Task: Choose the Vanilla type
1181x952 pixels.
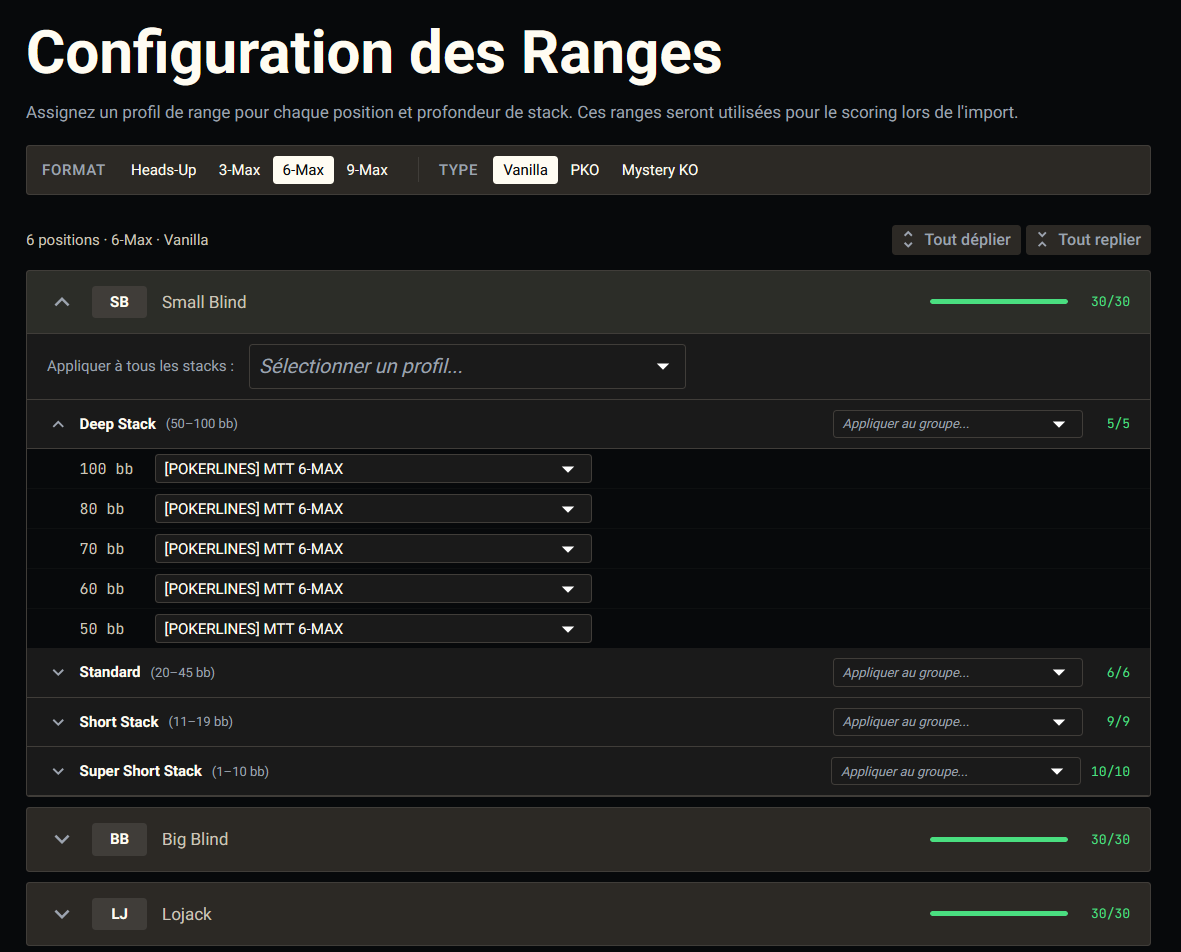Action: click(x=525, y=170)
